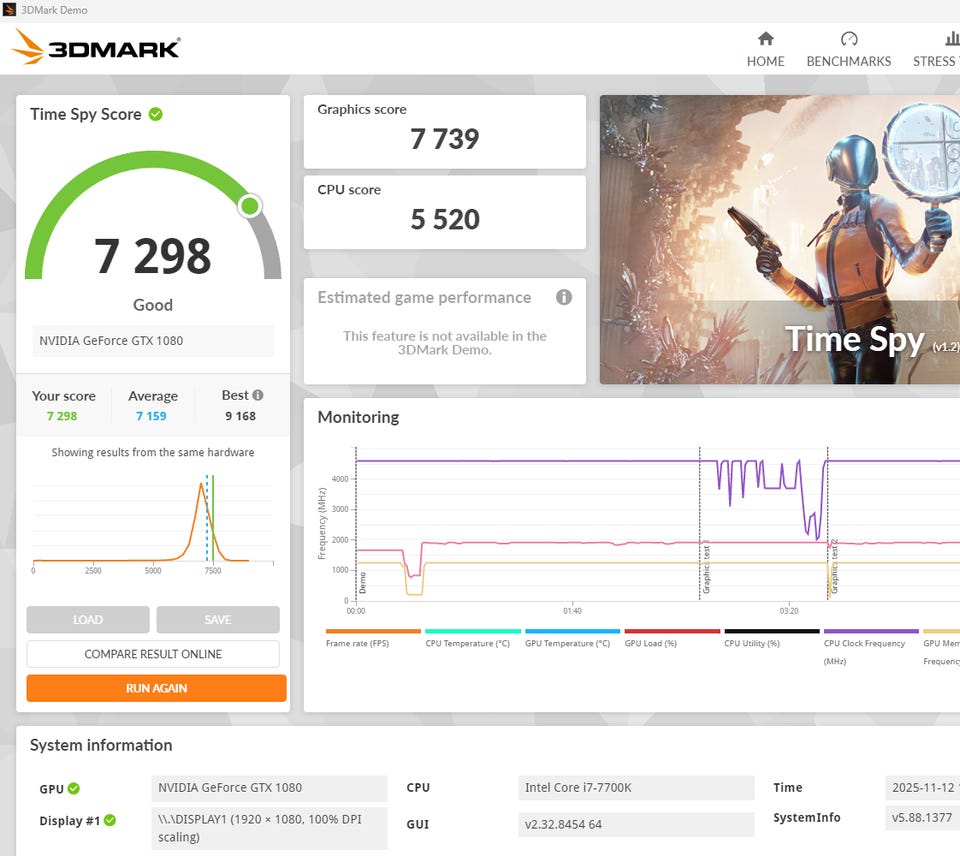Click the Intel Core i7-7700K CPU field

636,787
